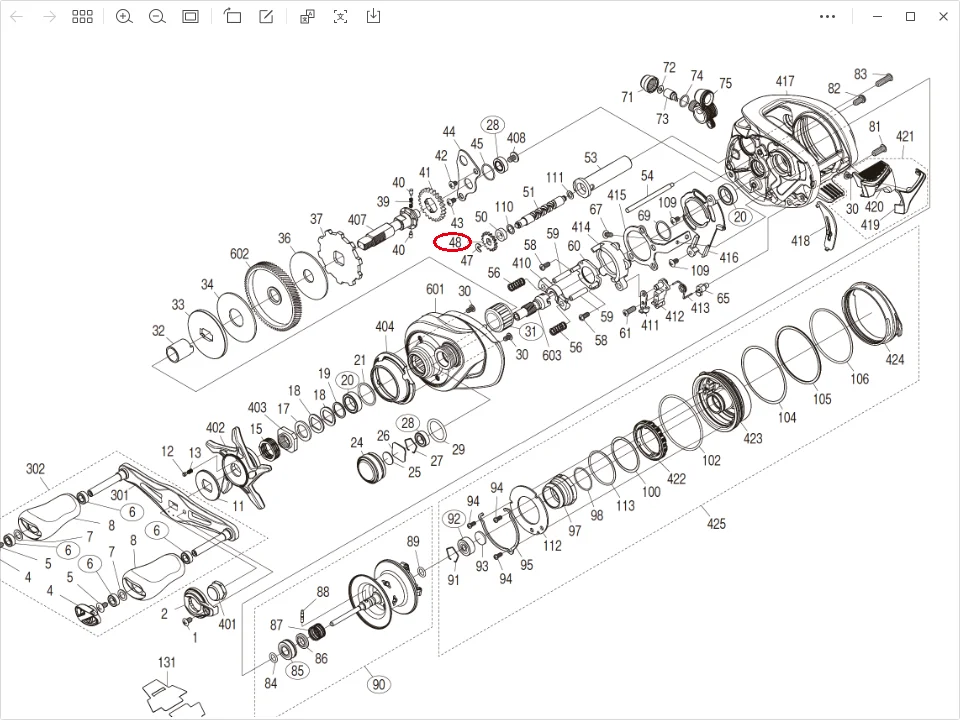Click part label 102
The image size is (960, 720).
[x=711, y=460]
